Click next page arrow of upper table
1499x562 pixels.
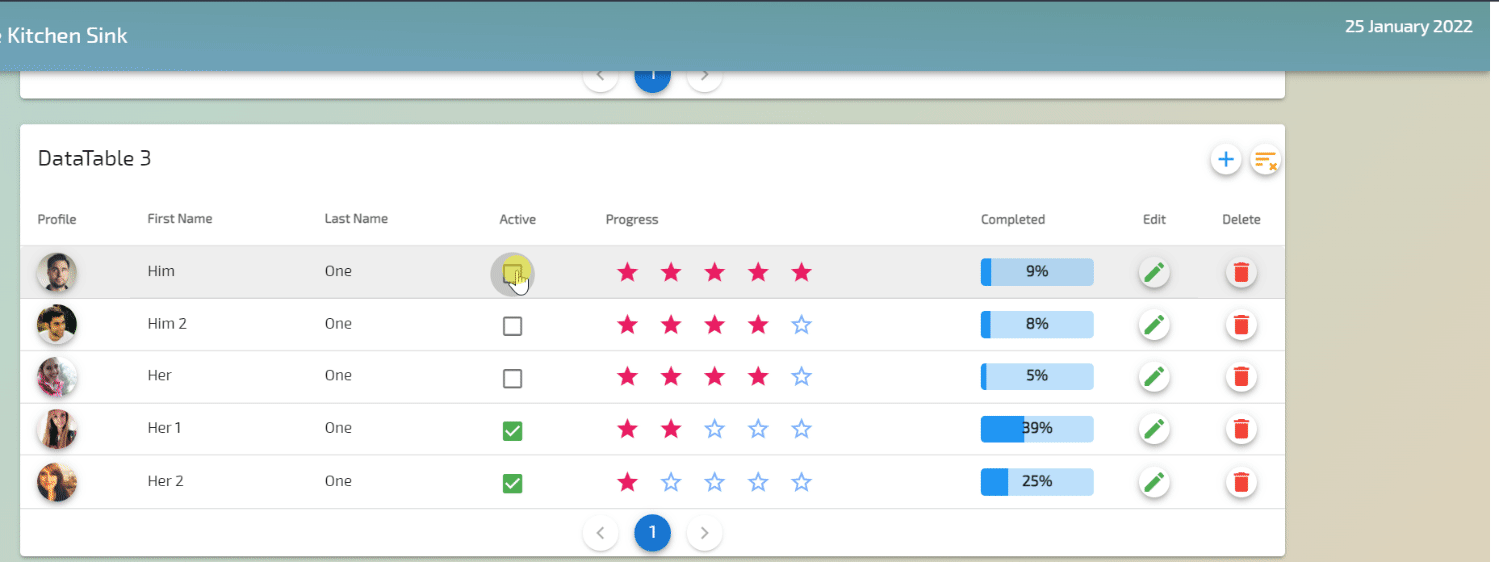click(704, 77)
